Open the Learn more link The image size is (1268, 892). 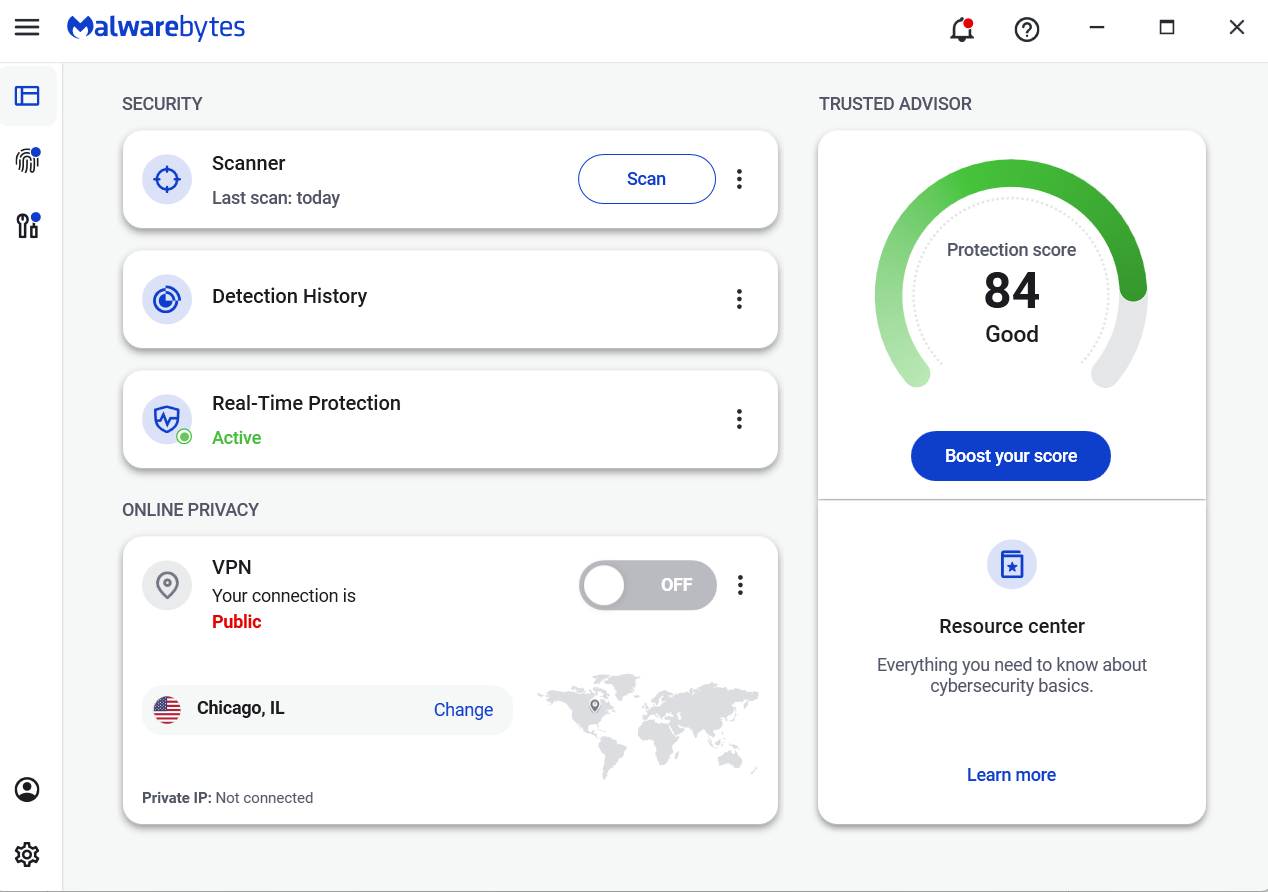pos(1011,775)
